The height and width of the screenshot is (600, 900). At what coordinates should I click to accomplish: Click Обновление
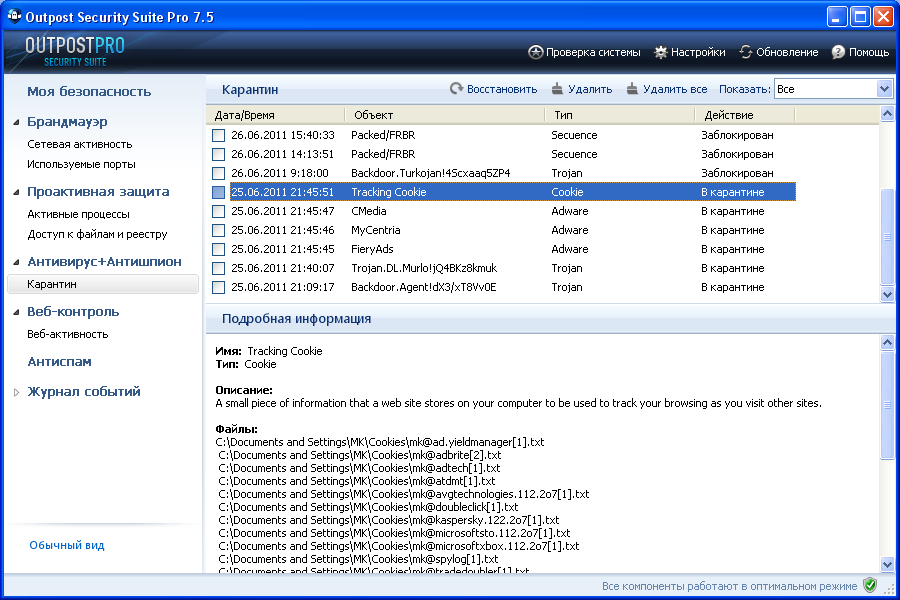pyautogui.click(x=779, y=52)
